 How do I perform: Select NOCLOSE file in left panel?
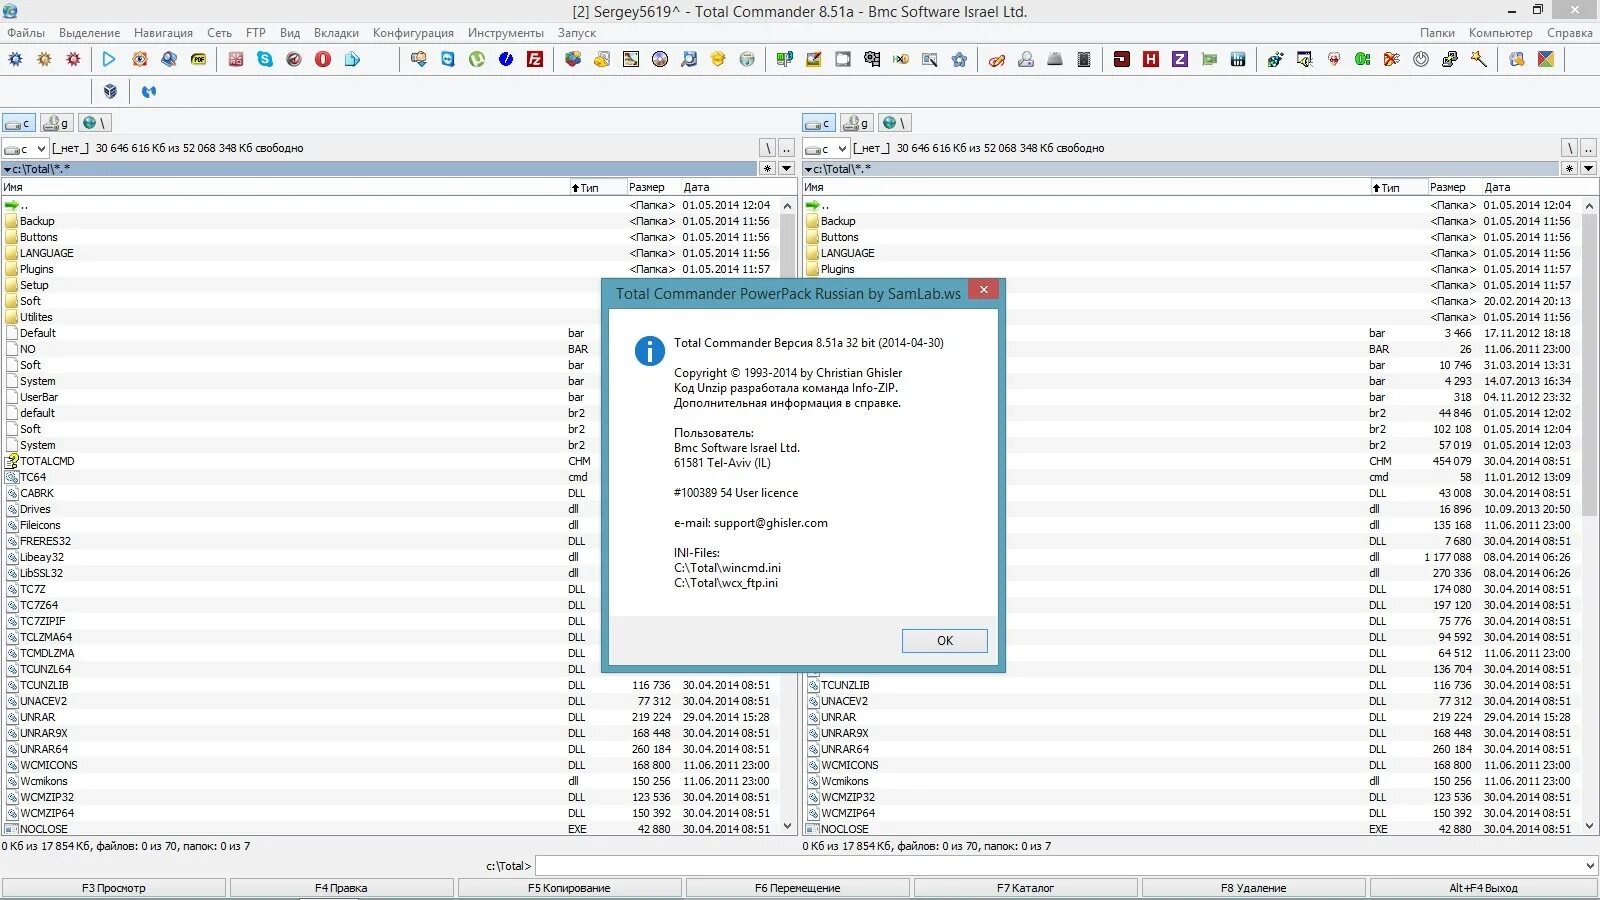tap(44, 829)
